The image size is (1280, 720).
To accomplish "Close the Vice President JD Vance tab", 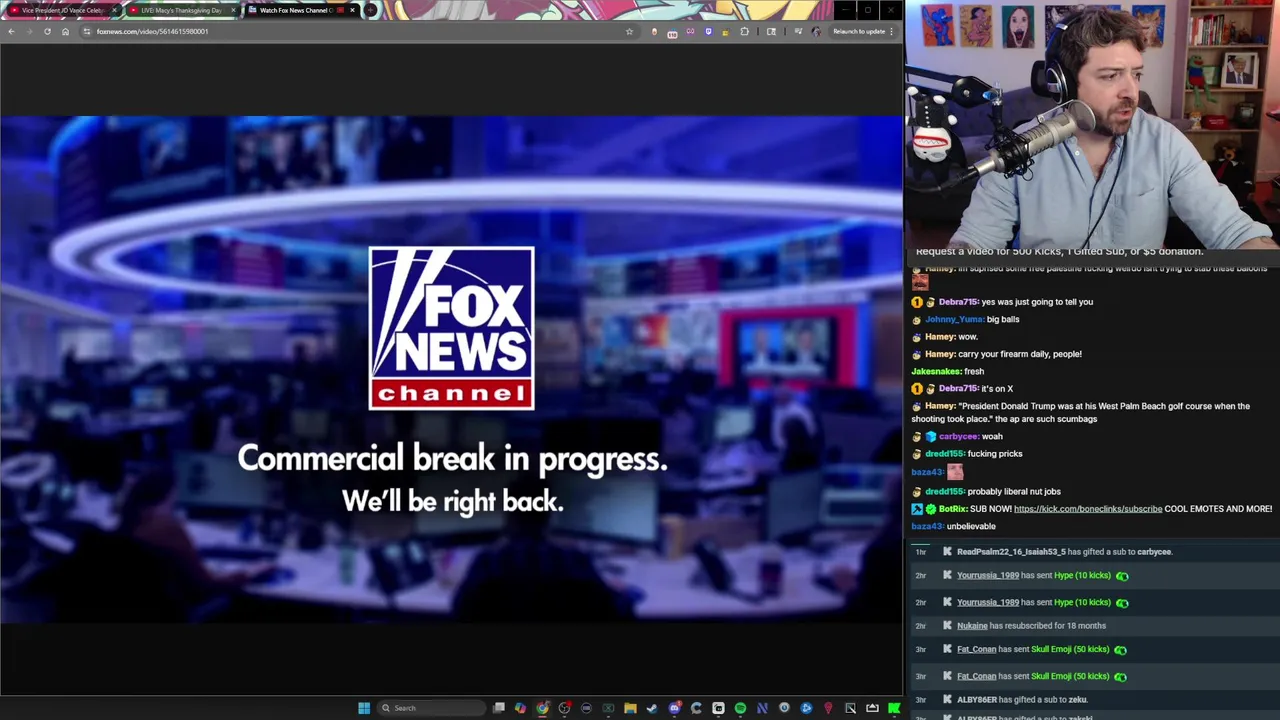I will [x=114, y=10].
